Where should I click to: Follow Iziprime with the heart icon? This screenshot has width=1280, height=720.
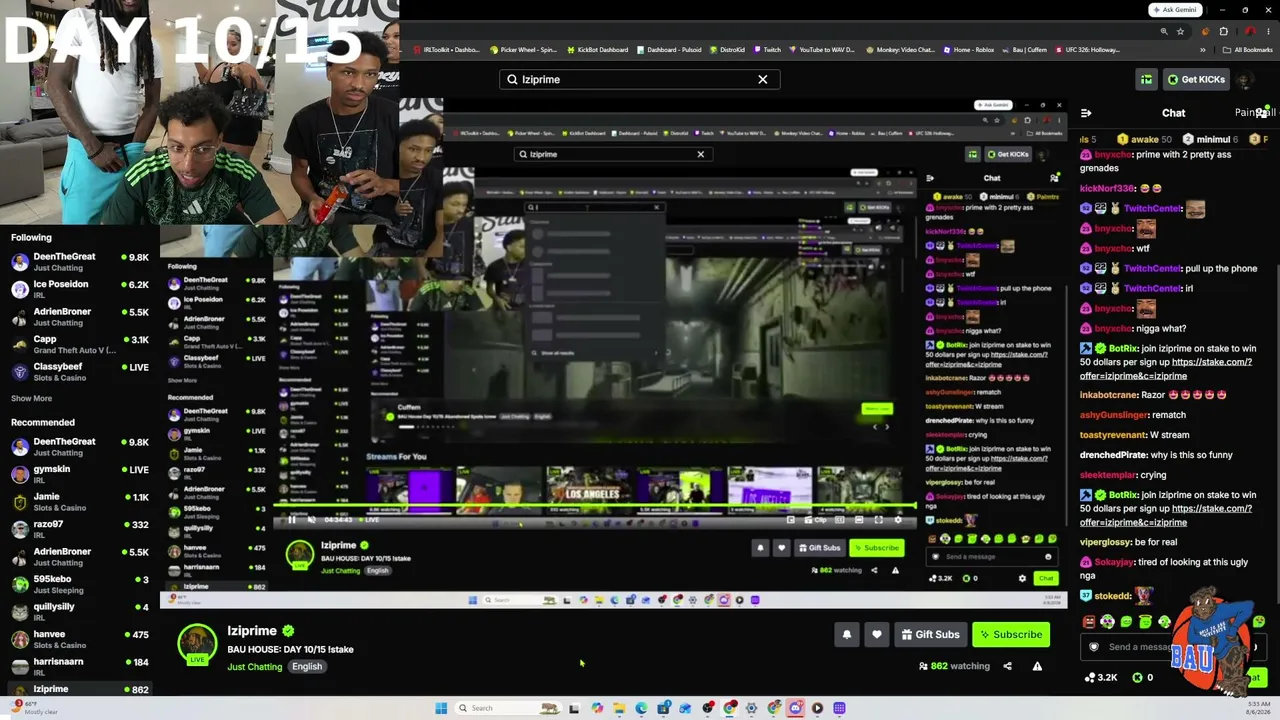tap(877, 634)
